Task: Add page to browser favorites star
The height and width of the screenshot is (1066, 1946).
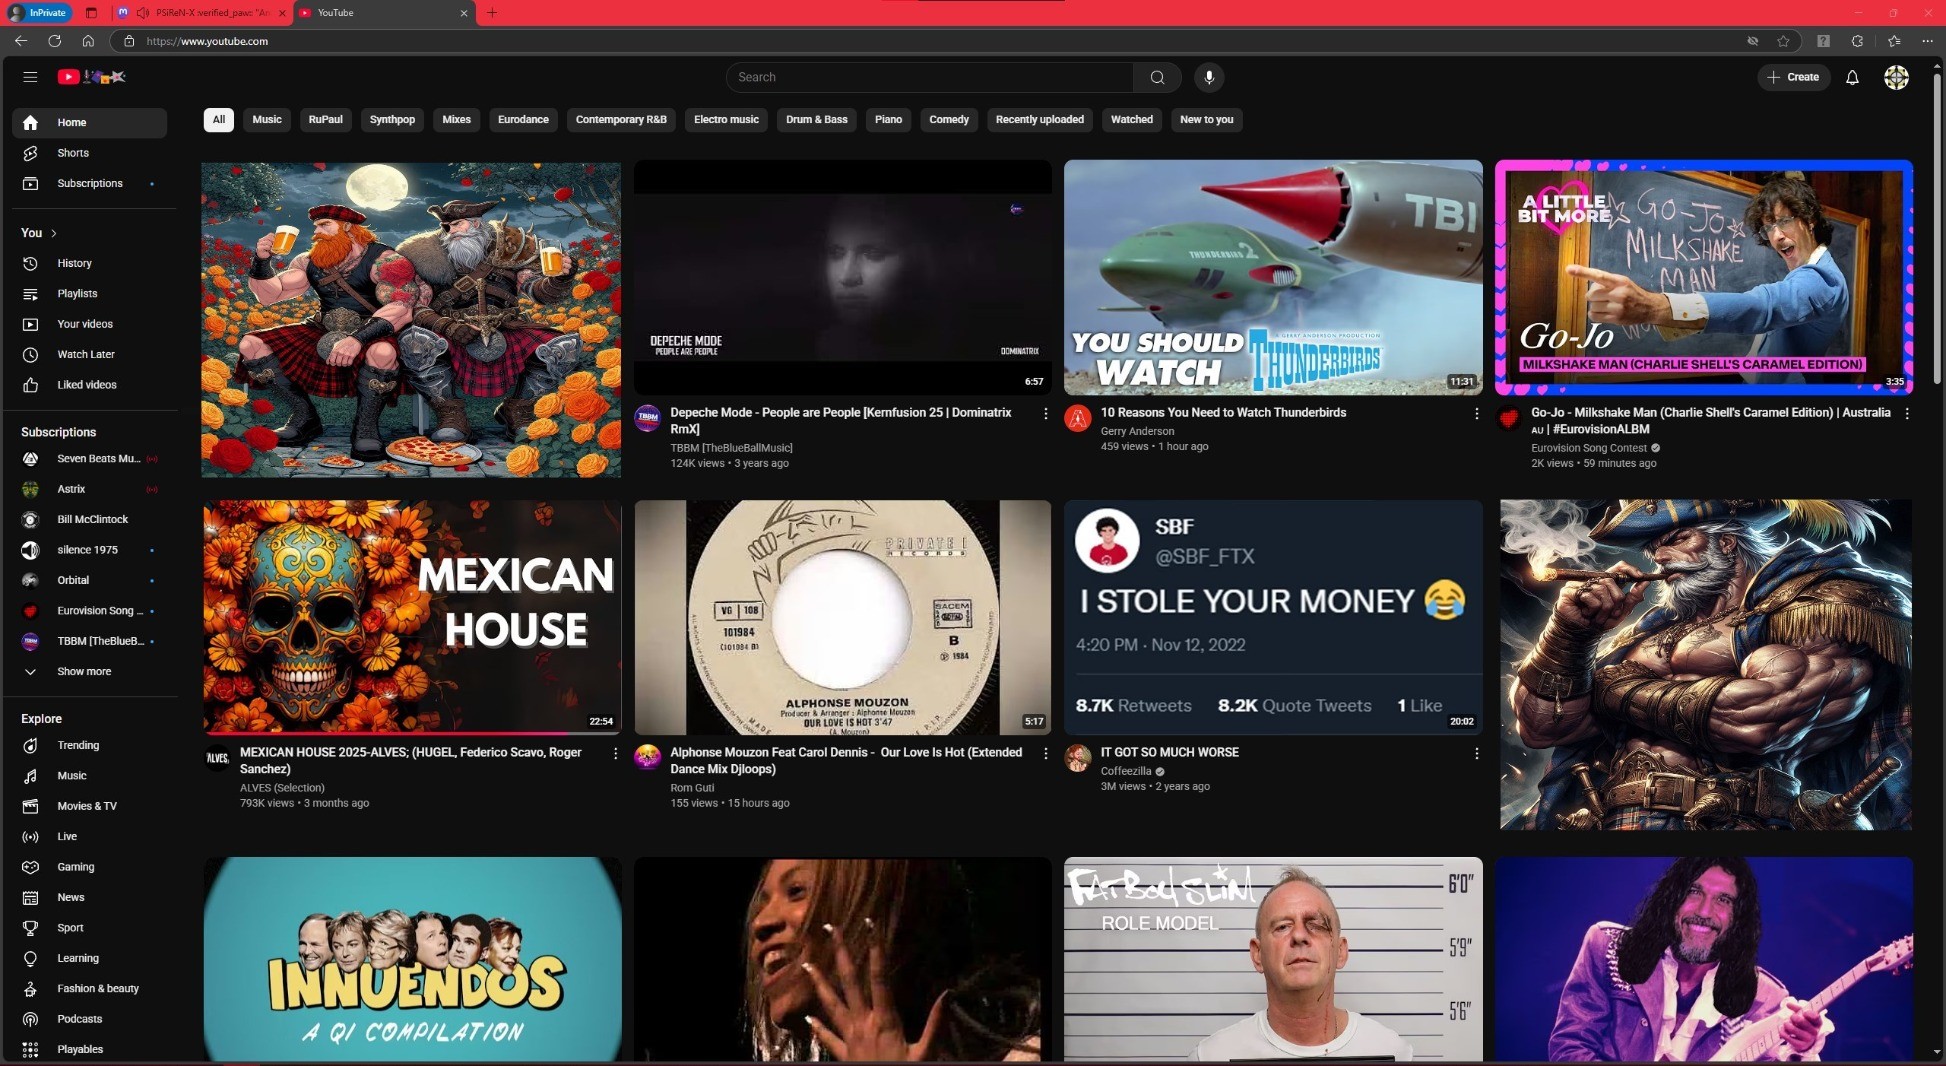Action: pyautogui.click(x=1783, y=41)
